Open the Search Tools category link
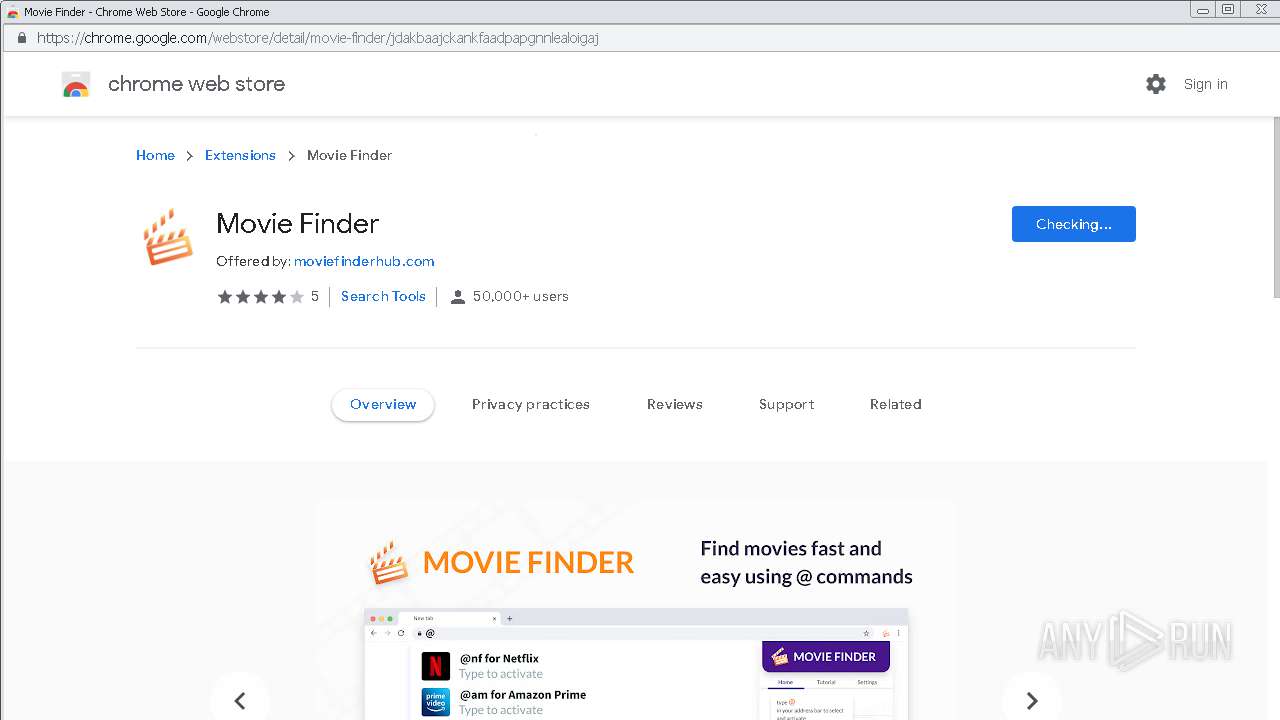This screenshot has height=720, width=1280. (x=383, y=296)
